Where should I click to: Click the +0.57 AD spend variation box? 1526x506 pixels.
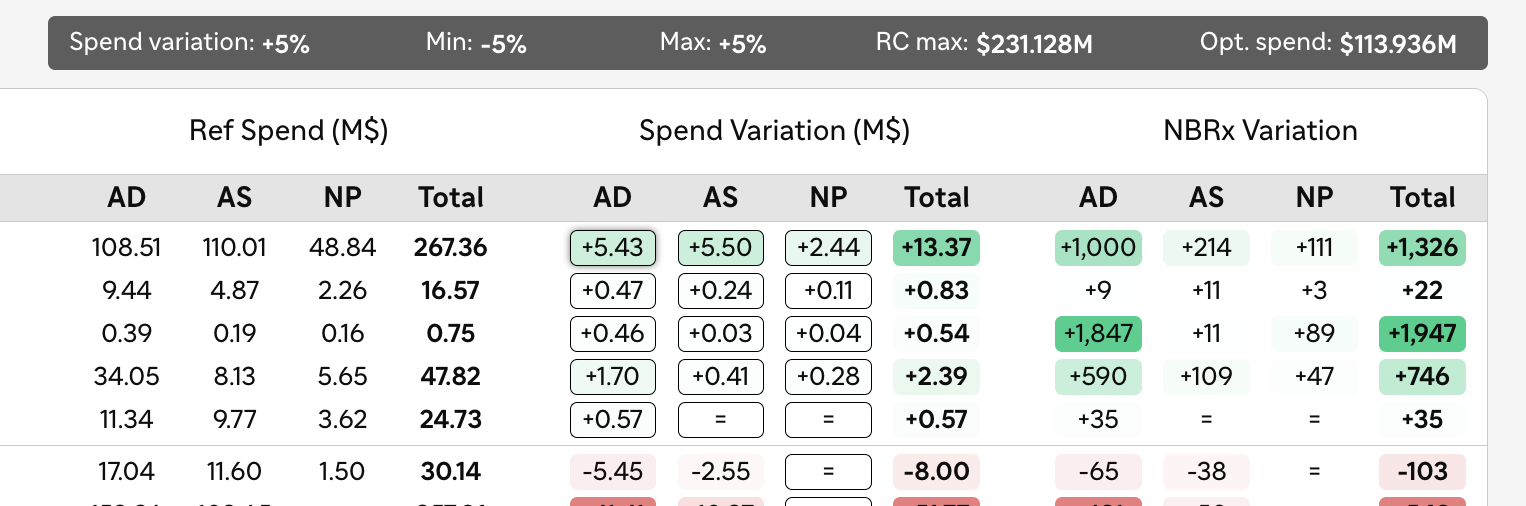613,419
